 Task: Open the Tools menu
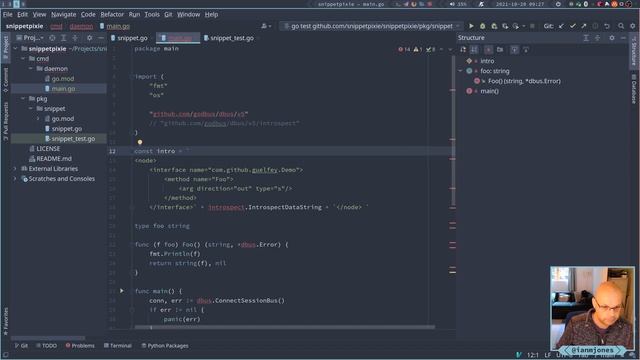[x=152, y=14]
